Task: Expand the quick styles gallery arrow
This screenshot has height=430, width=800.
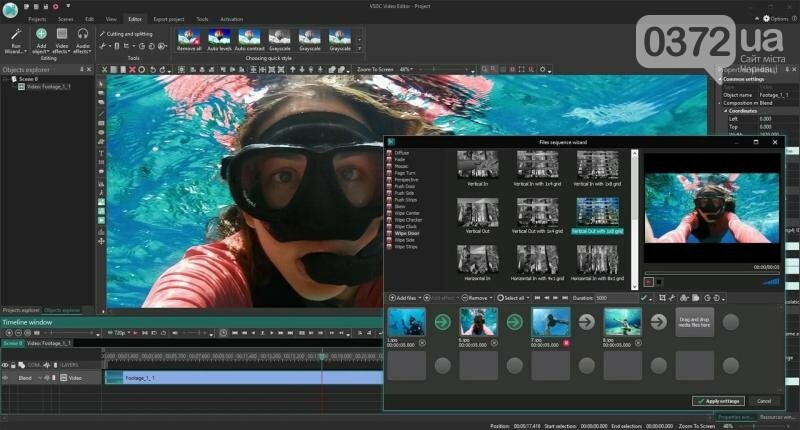Action: click(360, 48)
